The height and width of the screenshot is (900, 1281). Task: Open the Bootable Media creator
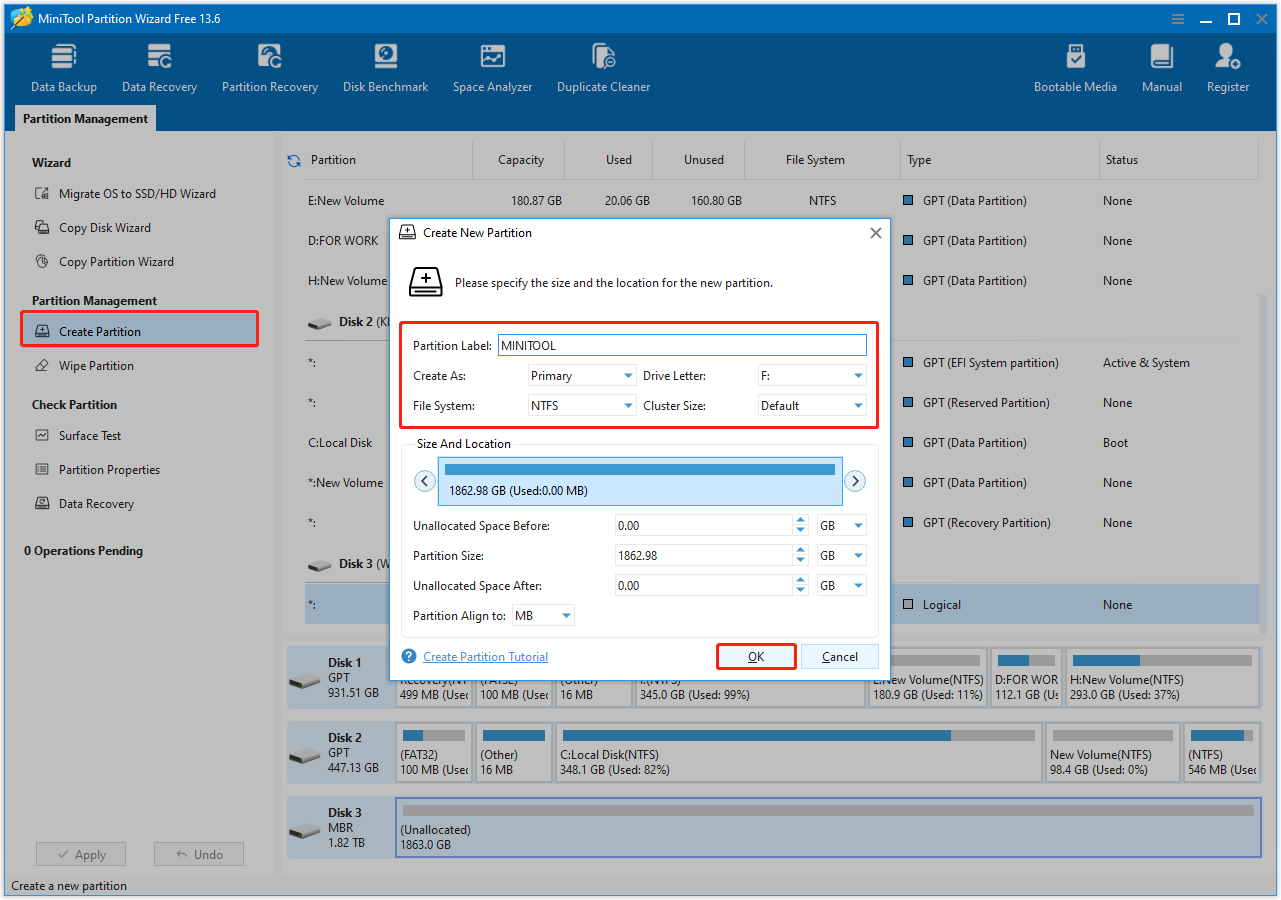1075,66
